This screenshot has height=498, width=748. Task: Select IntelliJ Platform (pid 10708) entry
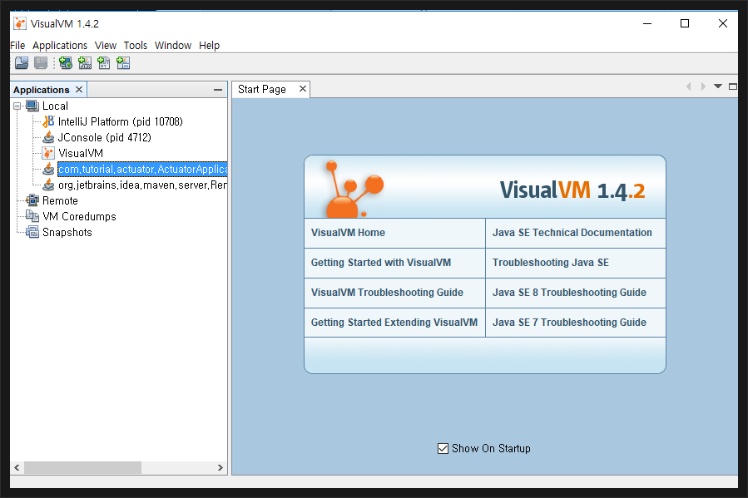120,122
